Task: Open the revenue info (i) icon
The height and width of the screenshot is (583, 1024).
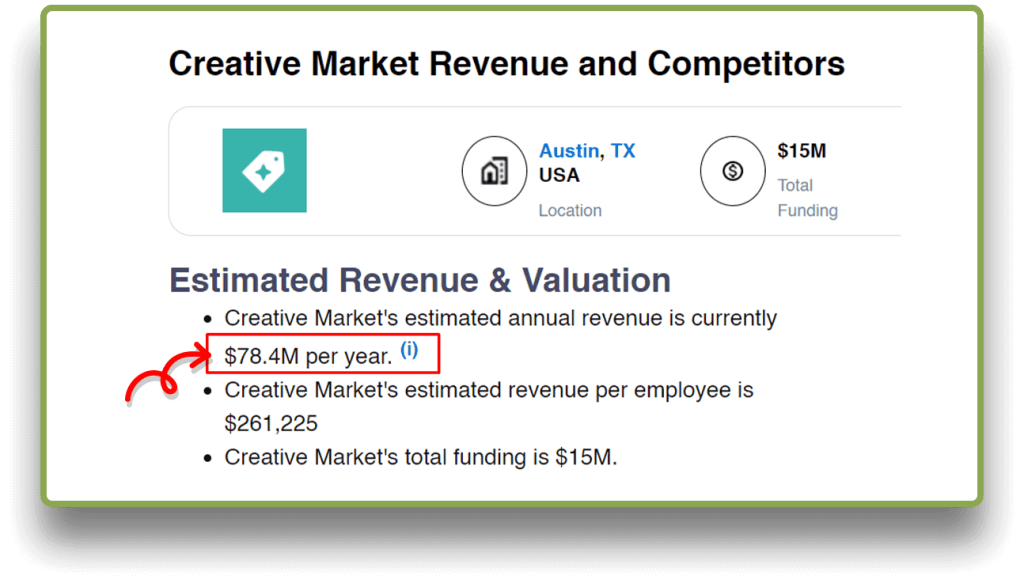Action: point(409,350)
